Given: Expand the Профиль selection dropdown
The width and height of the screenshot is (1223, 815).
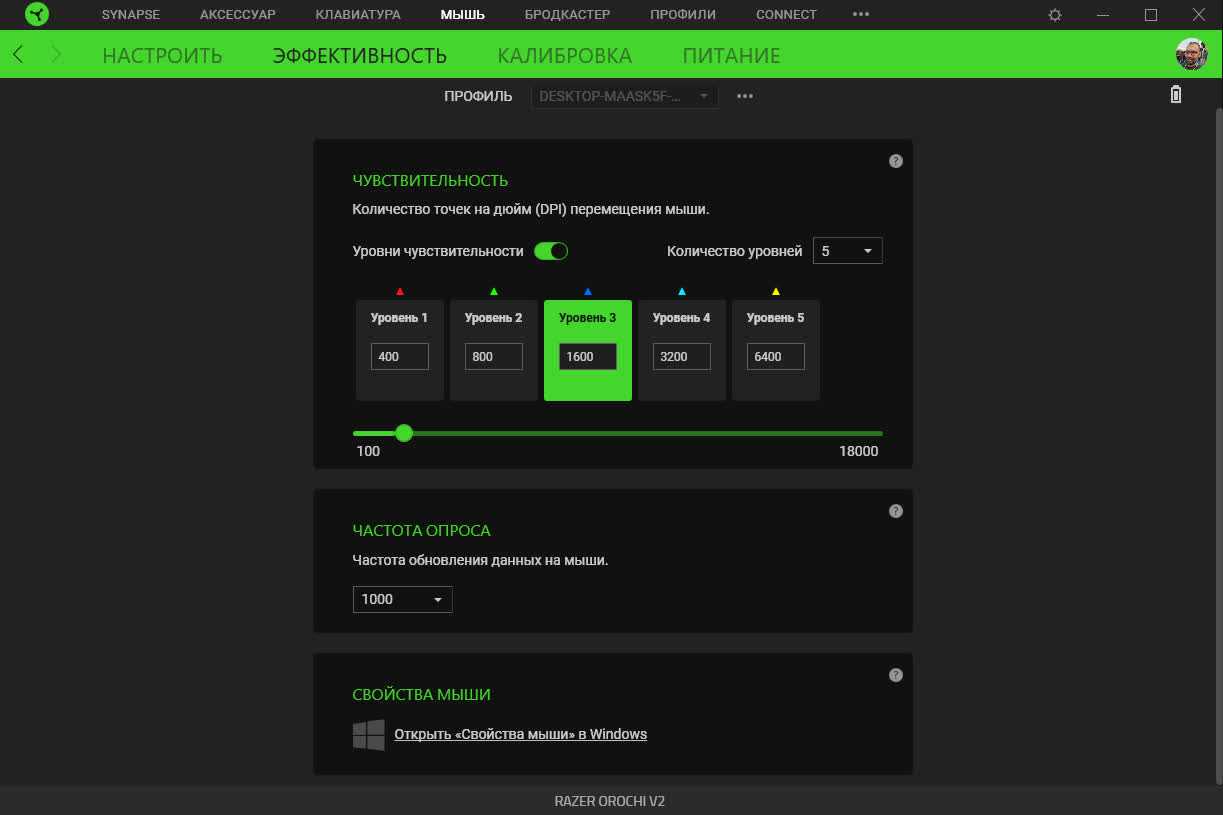Looking at the screenshot, I should point(624,96).
